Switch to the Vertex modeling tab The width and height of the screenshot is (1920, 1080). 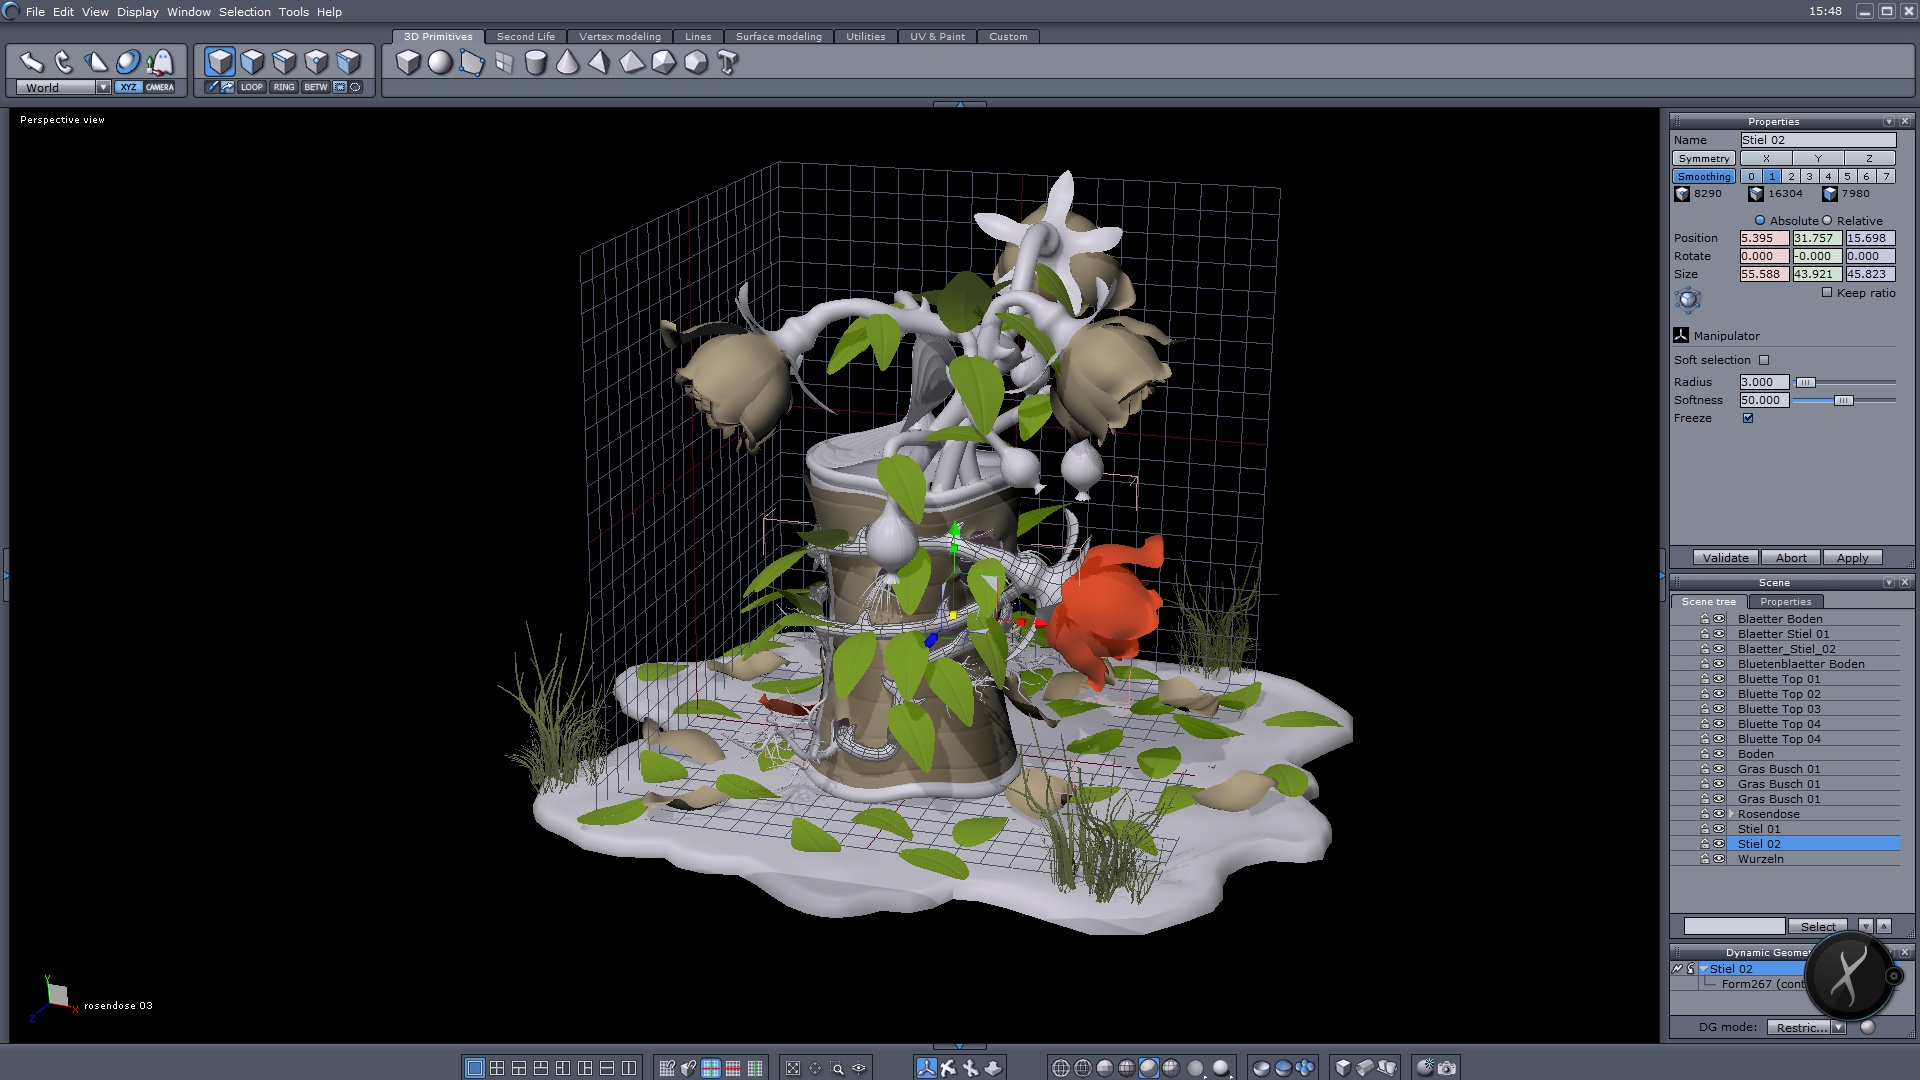click(x=619, y=37)
